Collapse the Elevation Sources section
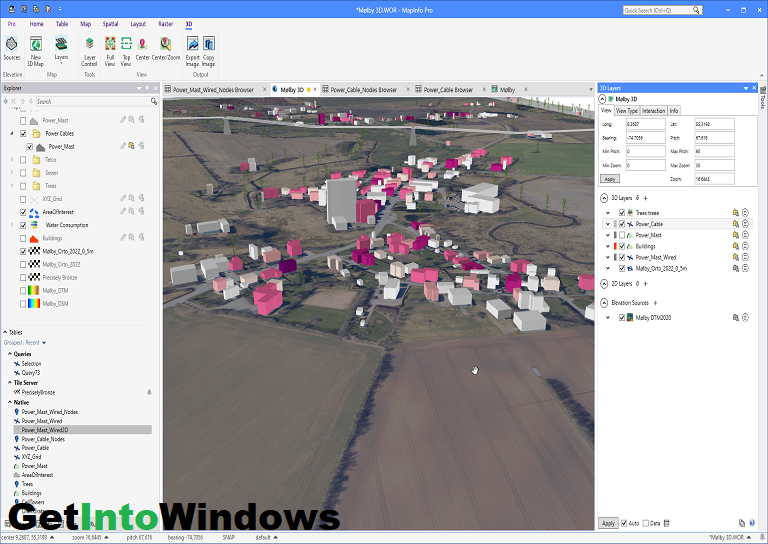 (x=604, y=303)
